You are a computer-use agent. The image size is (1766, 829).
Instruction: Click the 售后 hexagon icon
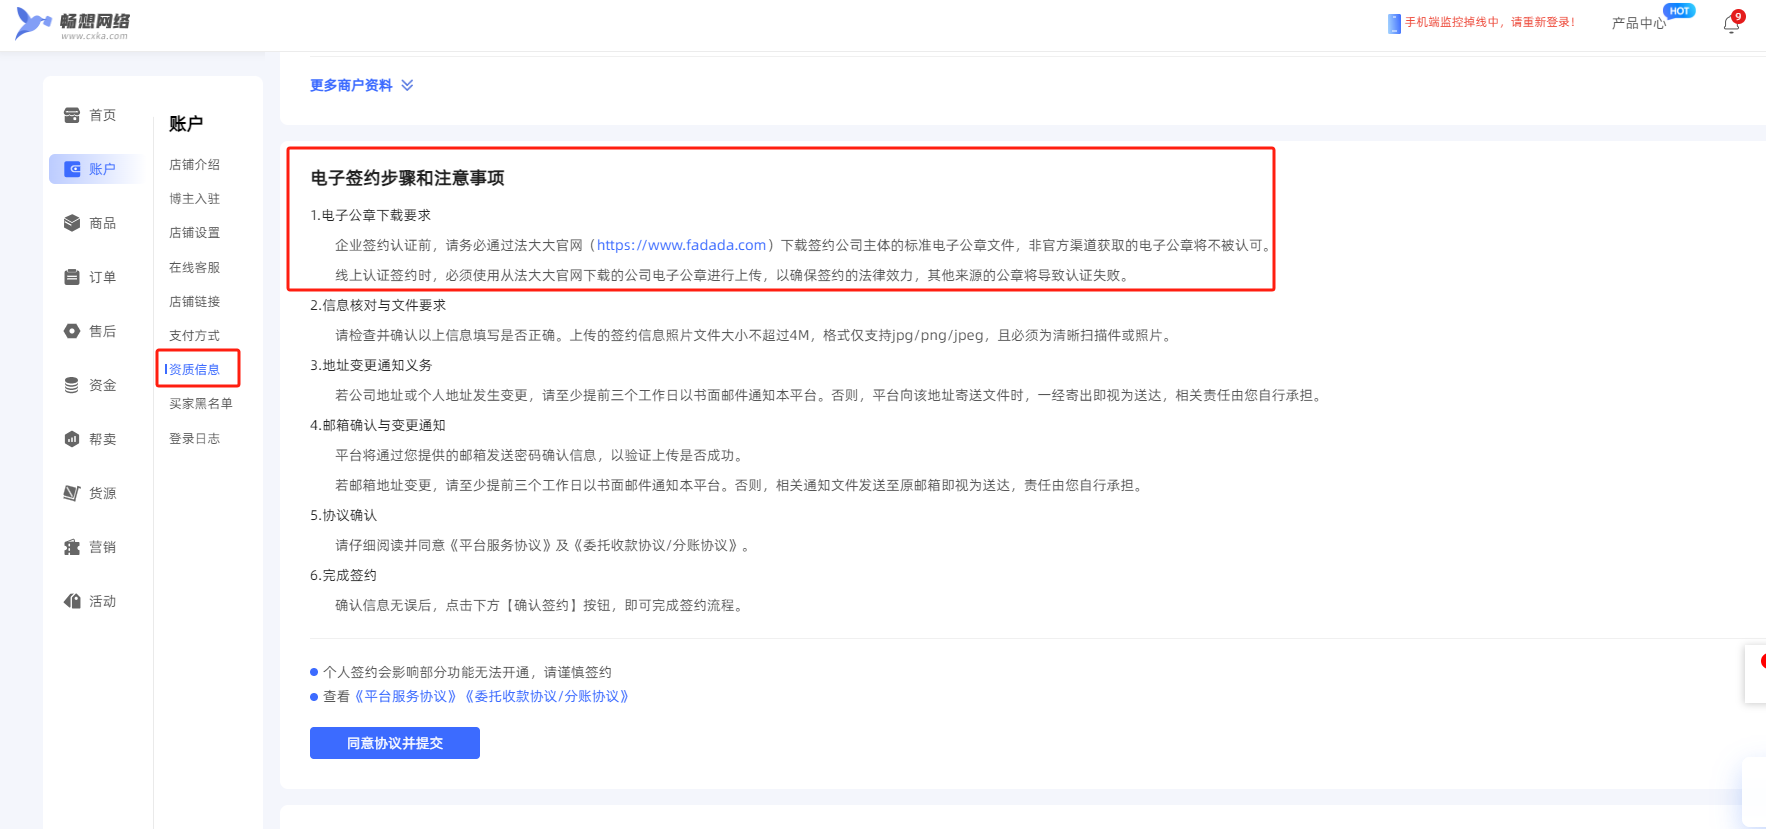(x=72, y=331)
